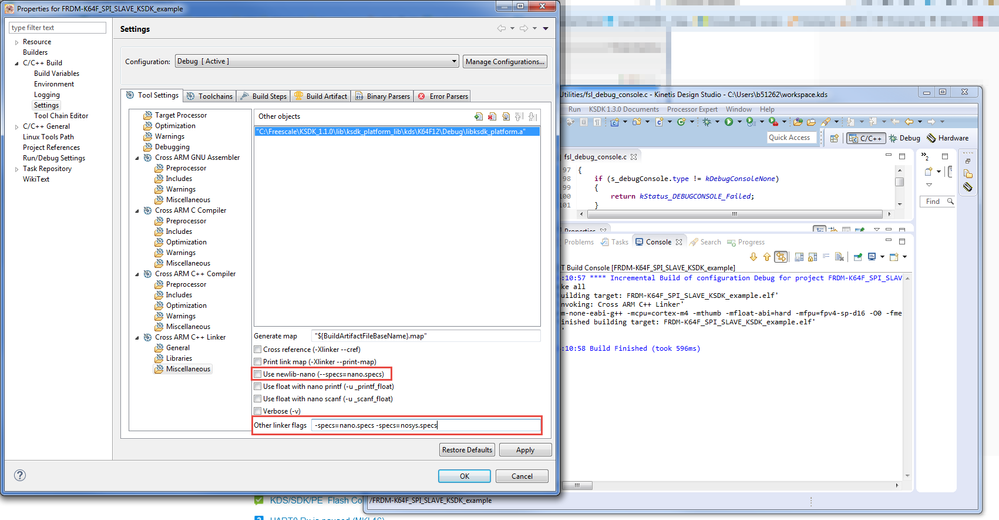Select the C/C++ perspective button
The height and width of the screenshot is (520, 999).
pyautogui.click(x=865, y=138)
